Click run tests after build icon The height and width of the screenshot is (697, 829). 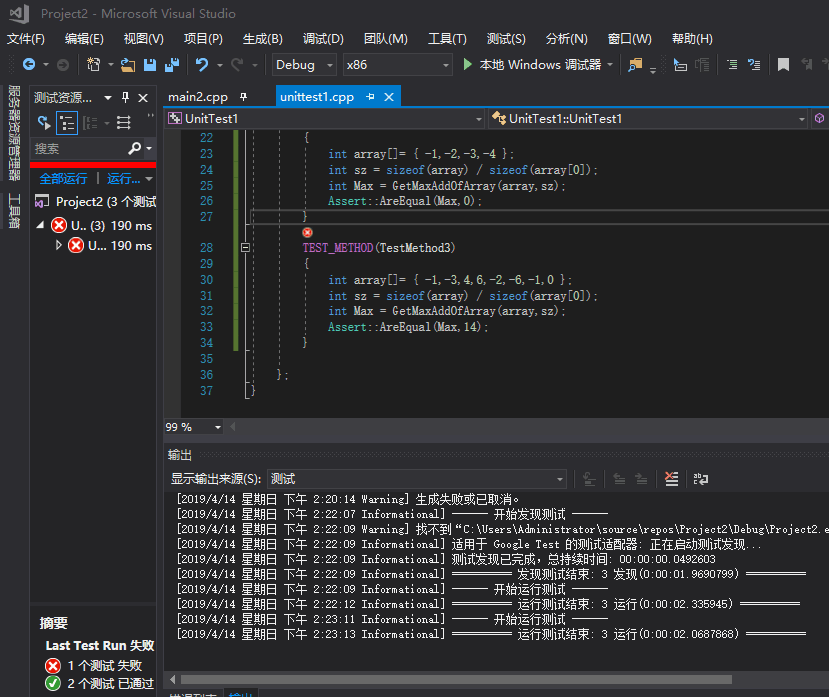44,123
